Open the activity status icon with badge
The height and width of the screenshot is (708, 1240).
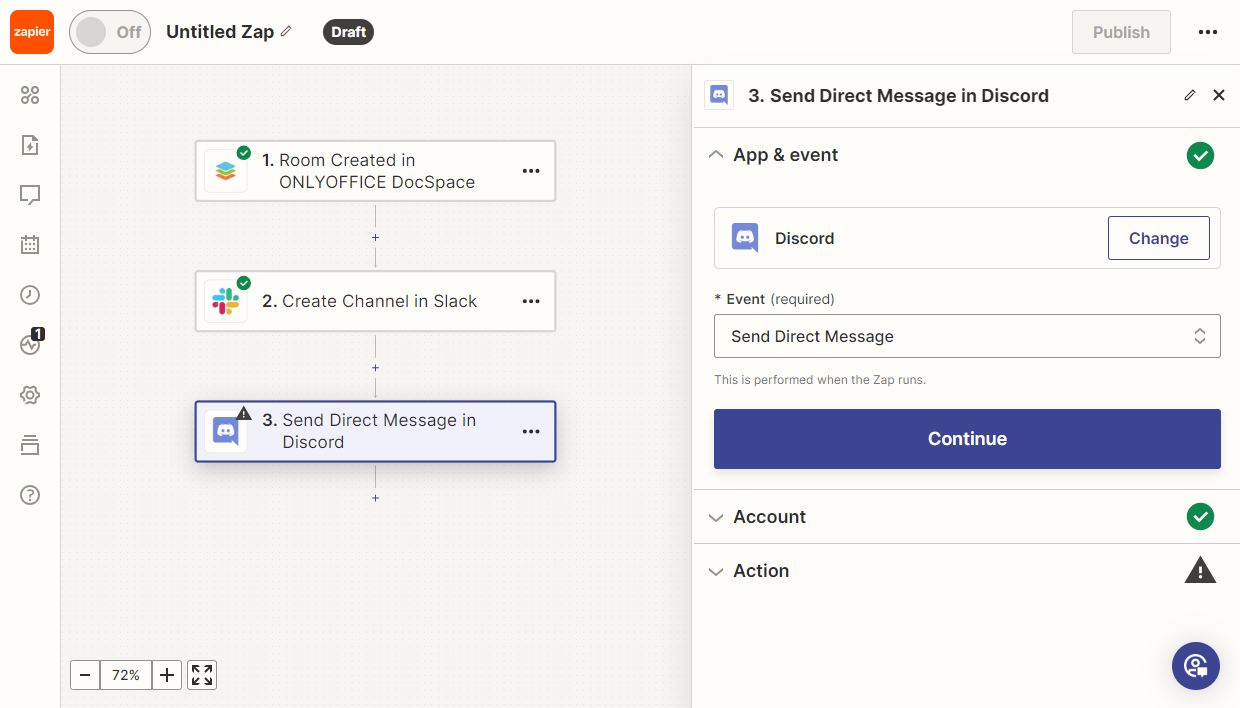click(x=30, y=345)
